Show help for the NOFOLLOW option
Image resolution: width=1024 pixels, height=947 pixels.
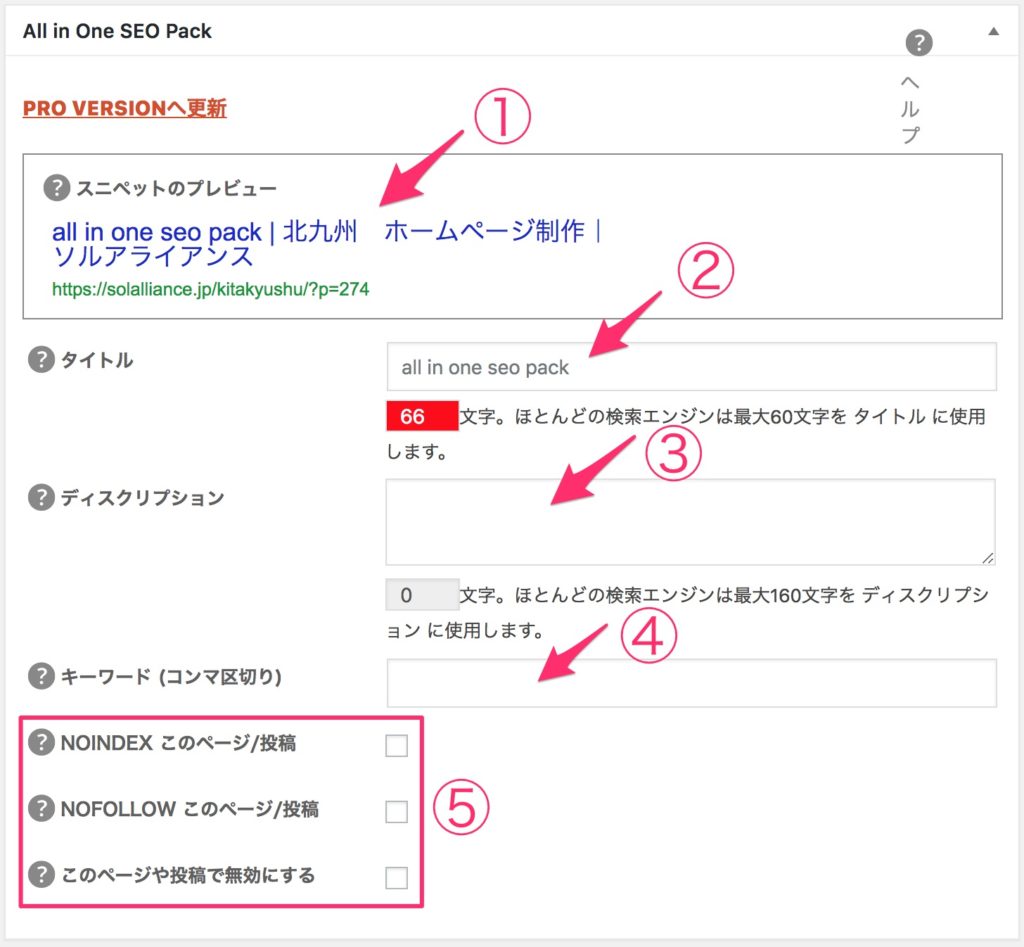pyautogui.click(x=41, y=809)
